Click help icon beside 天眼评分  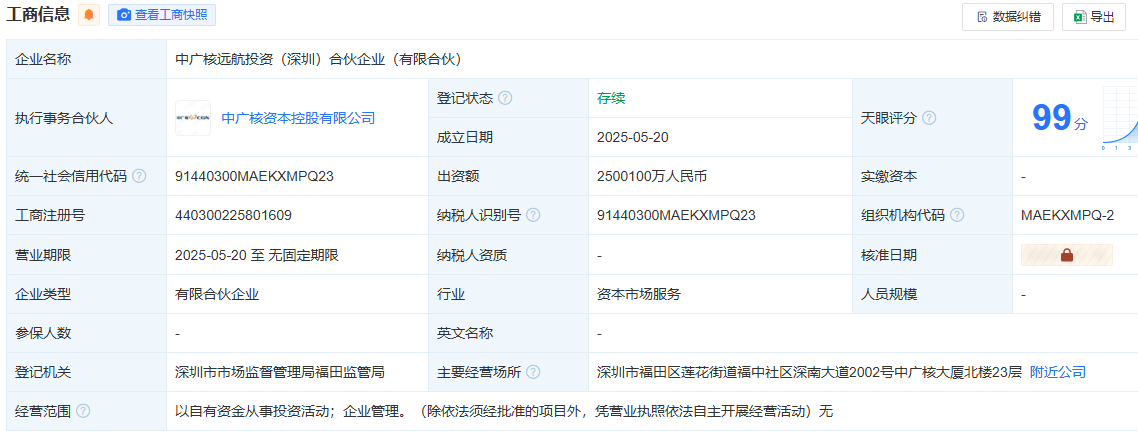[929, 118]
